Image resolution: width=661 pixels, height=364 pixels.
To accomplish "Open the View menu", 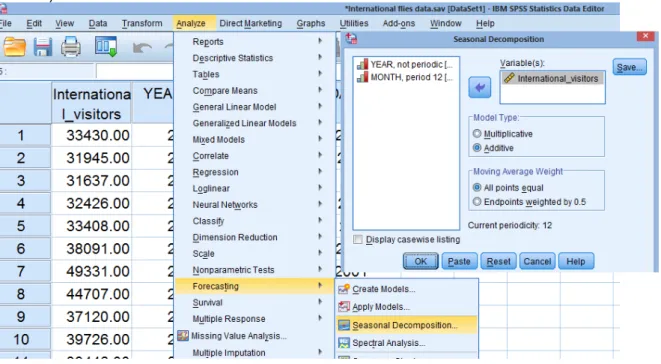I will (x=64, y=24).
